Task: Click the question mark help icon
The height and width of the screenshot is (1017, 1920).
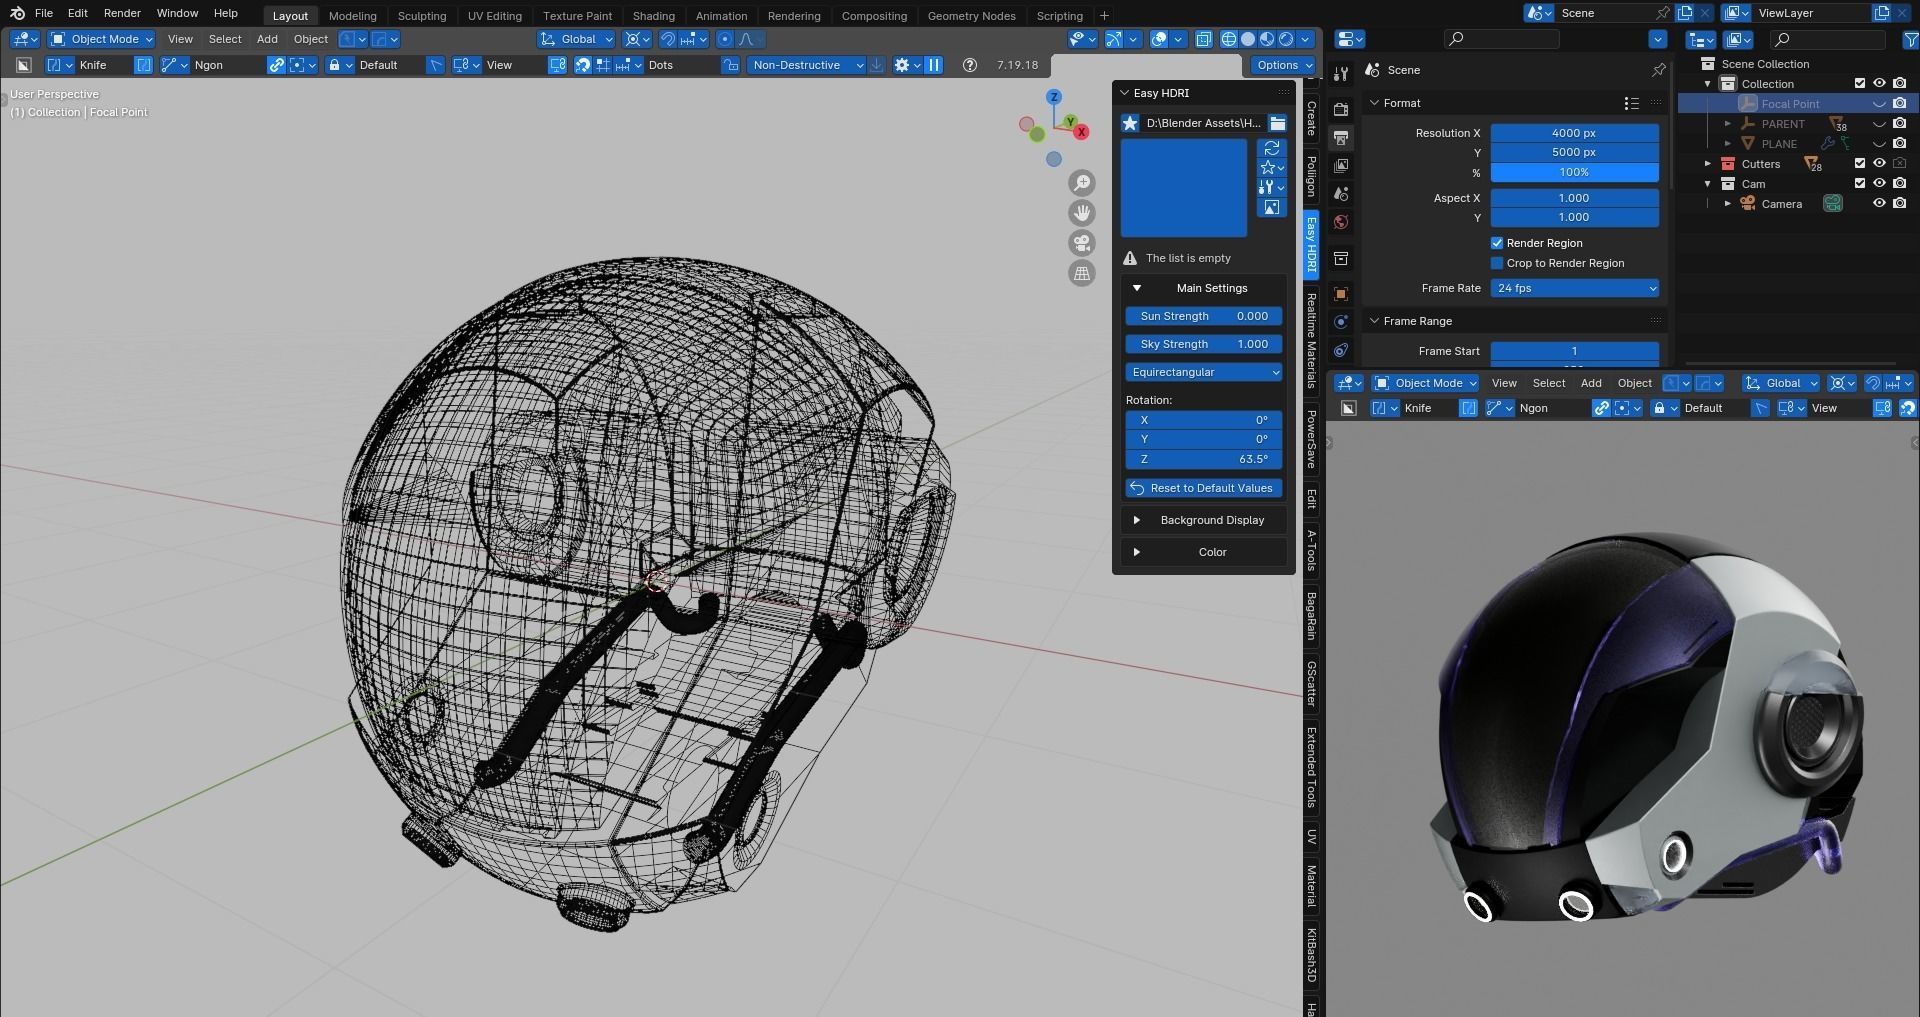Action: [969, 65]
